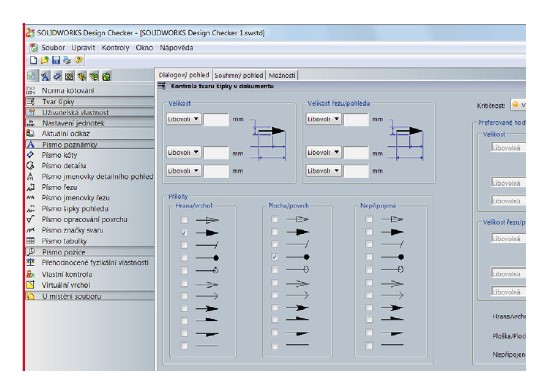Viewport: 552px width, 385px height.
Task: Click the icon beside Virtuální vrchol
Action: 31,285
